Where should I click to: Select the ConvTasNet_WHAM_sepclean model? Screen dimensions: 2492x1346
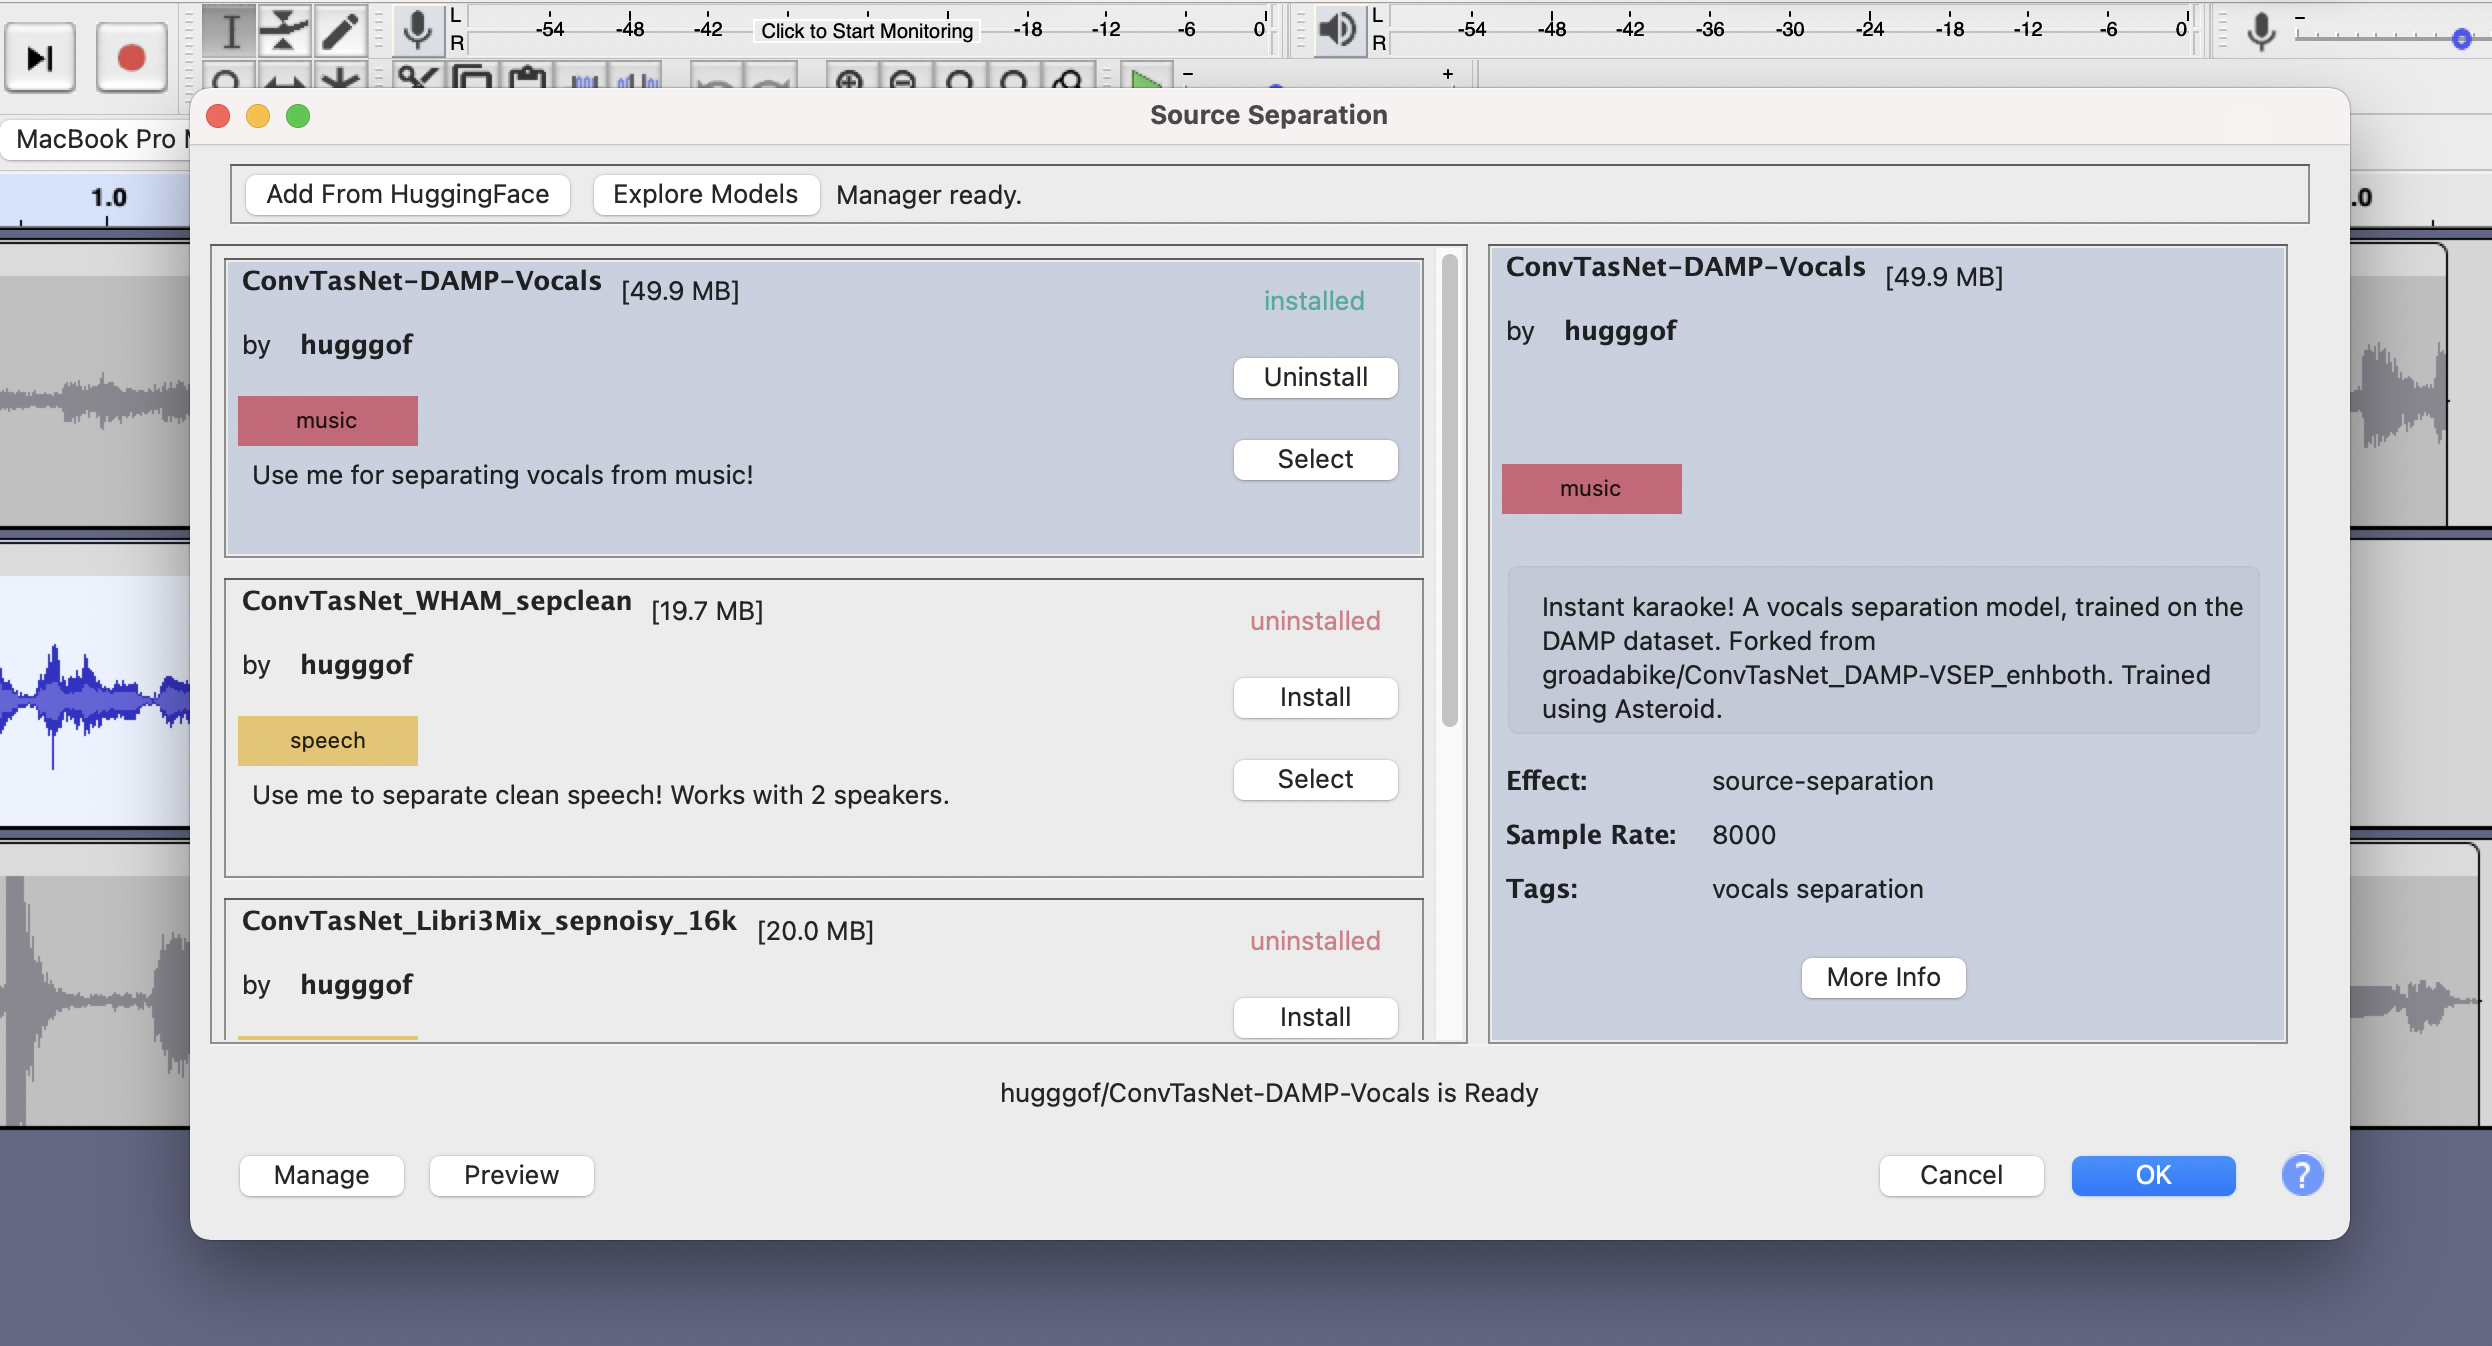click(1315, 779)
